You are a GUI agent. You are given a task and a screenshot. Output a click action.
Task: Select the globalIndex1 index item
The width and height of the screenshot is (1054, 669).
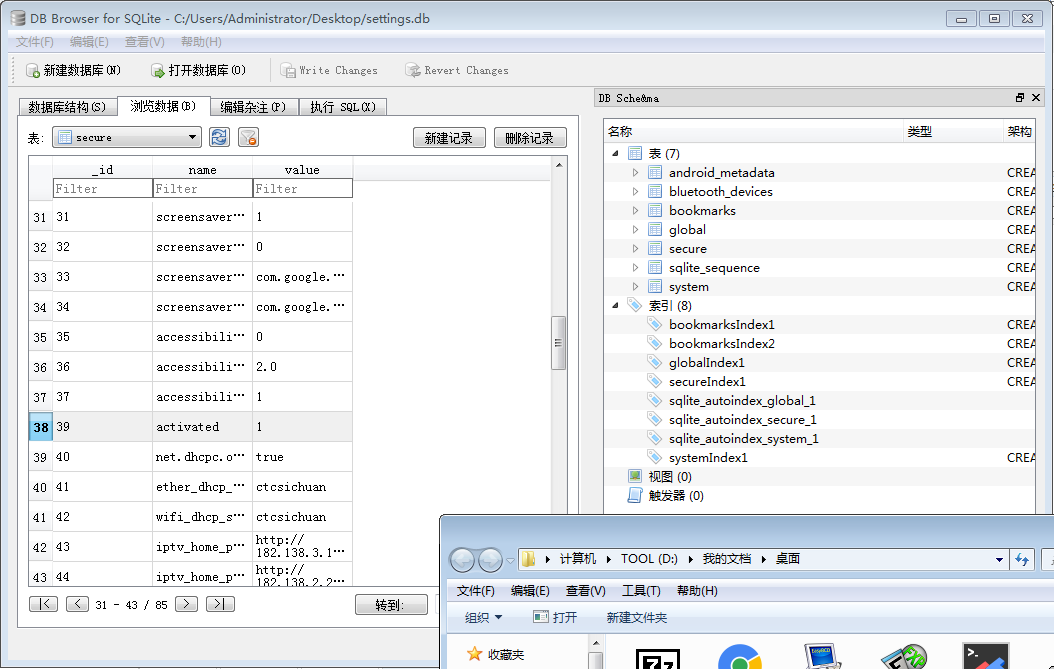[x=706, y=362]
